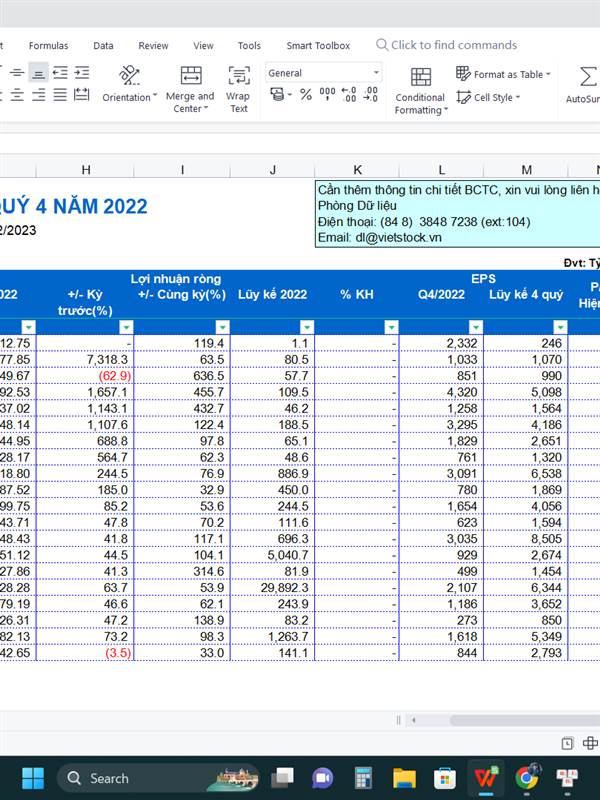Select column J header
The width and height of the screenshot is (600, 800).
click(273, 170)
